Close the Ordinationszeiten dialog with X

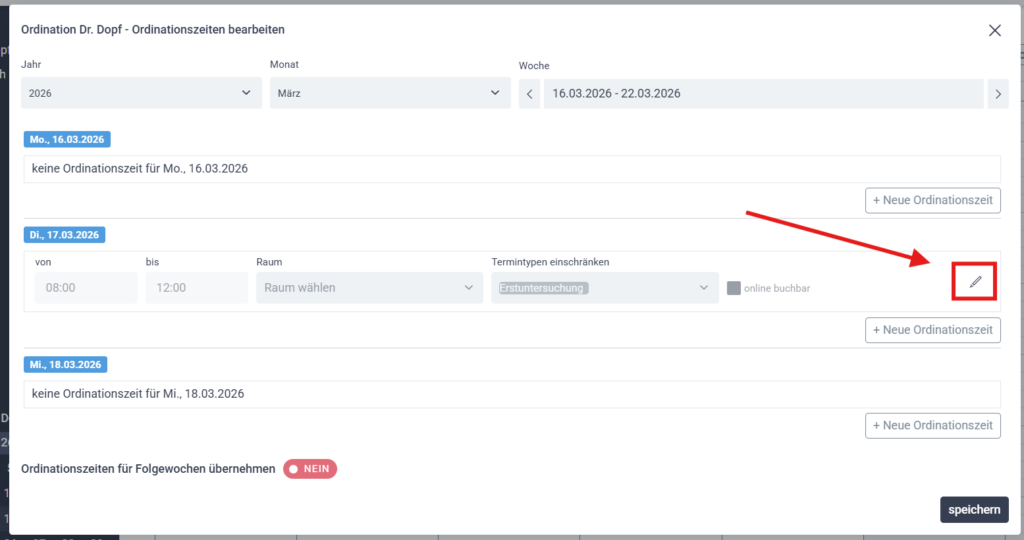point(994,30)
